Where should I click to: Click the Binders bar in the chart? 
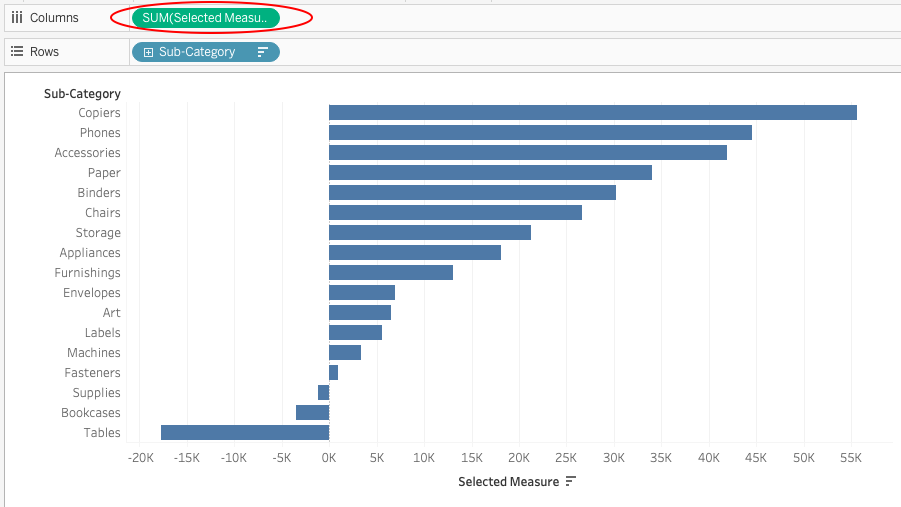pos(472,193)
